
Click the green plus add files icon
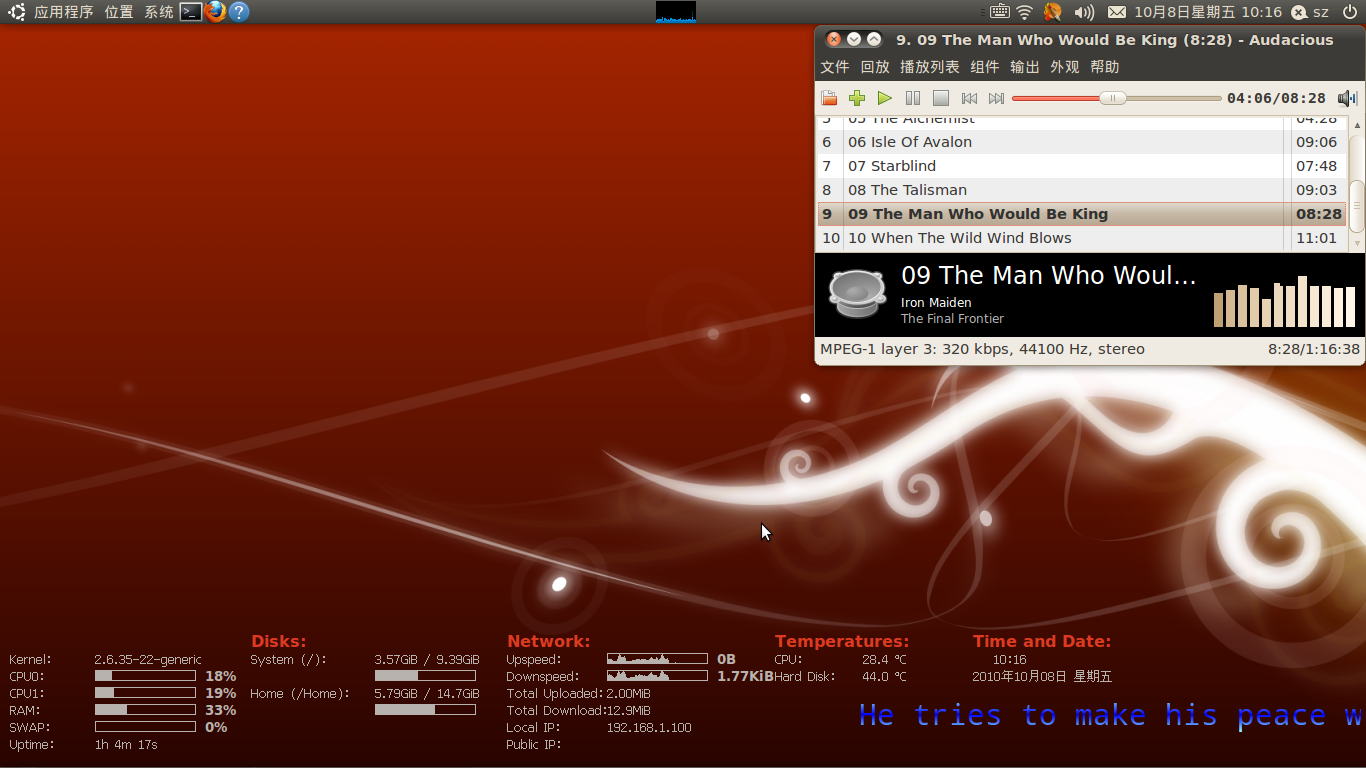(x=857, y=98)
